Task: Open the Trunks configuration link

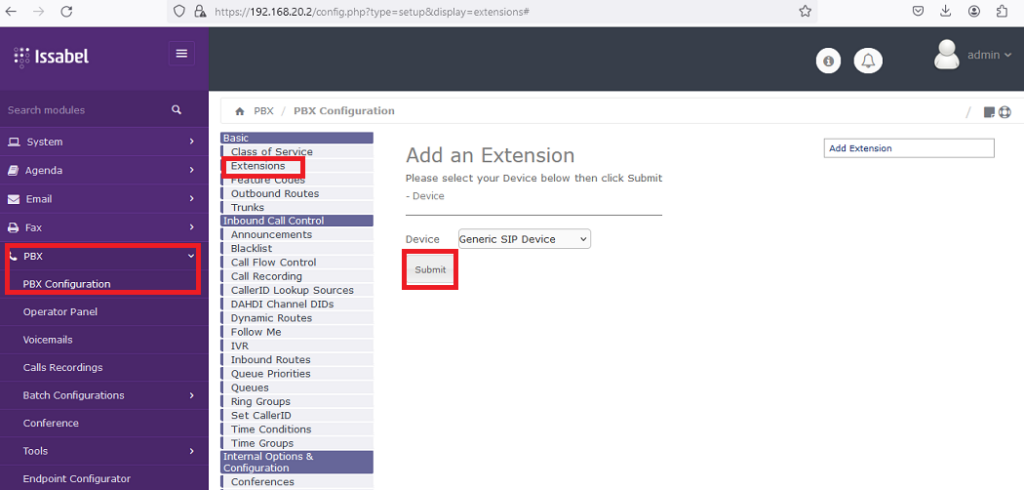Action: (247, 207)
